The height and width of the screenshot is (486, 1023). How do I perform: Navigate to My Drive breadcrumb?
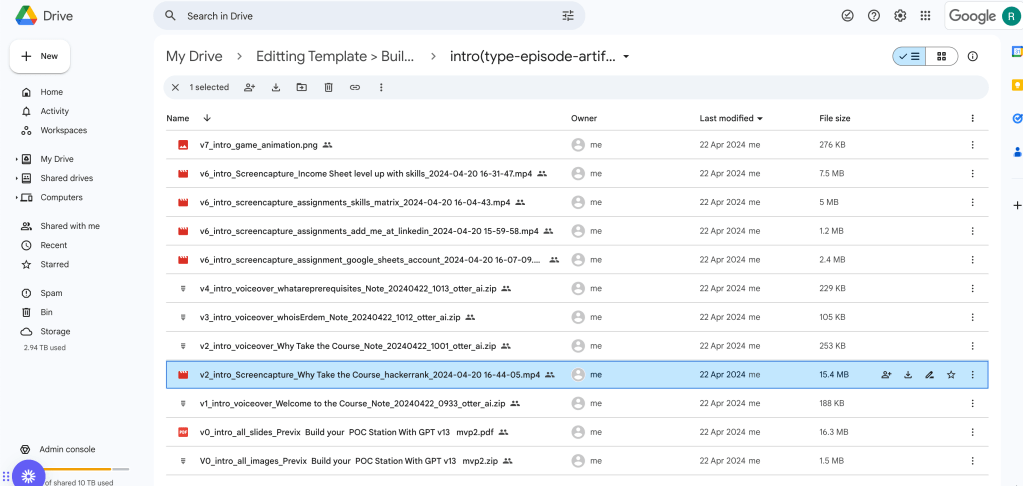click(194, 56)
